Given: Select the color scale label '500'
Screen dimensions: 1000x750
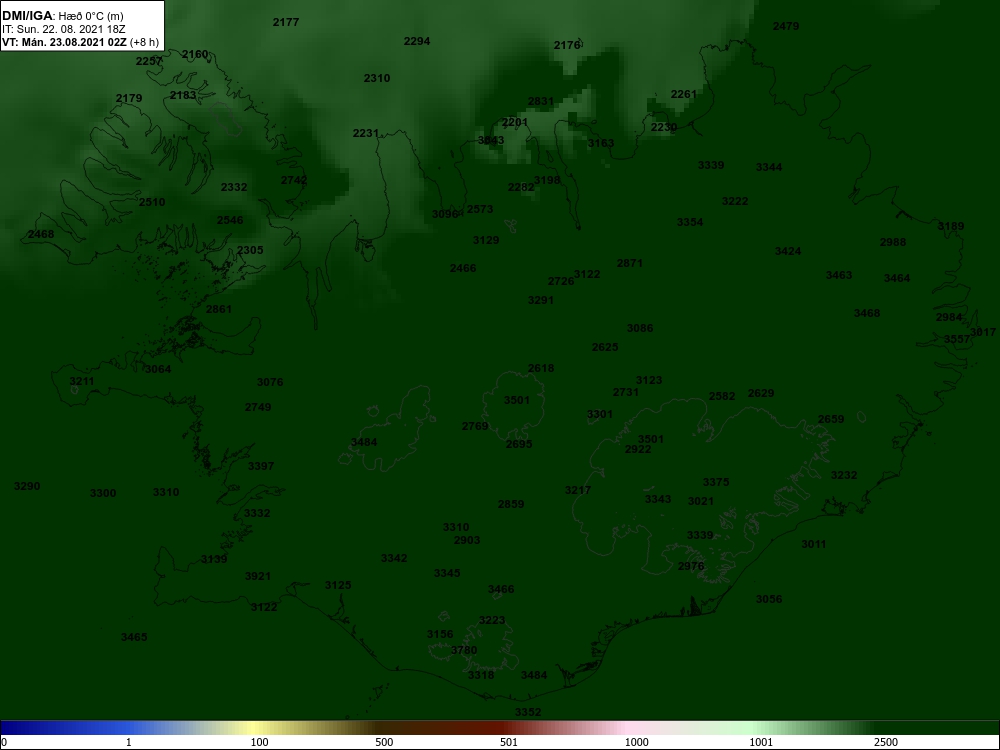Looking at the screenshot, I should point(384,742).
